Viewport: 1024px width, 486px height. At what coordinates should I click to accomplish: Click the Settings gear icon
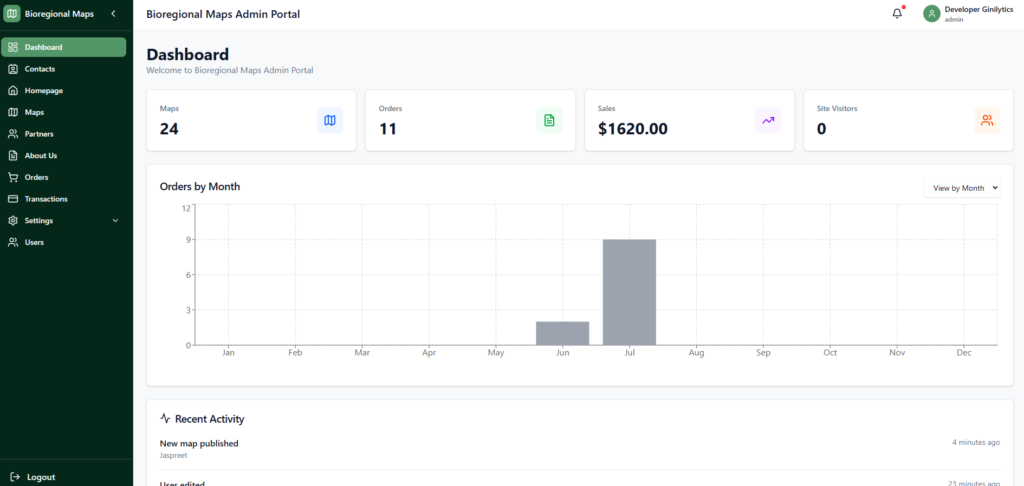click(x=13, y=220)
